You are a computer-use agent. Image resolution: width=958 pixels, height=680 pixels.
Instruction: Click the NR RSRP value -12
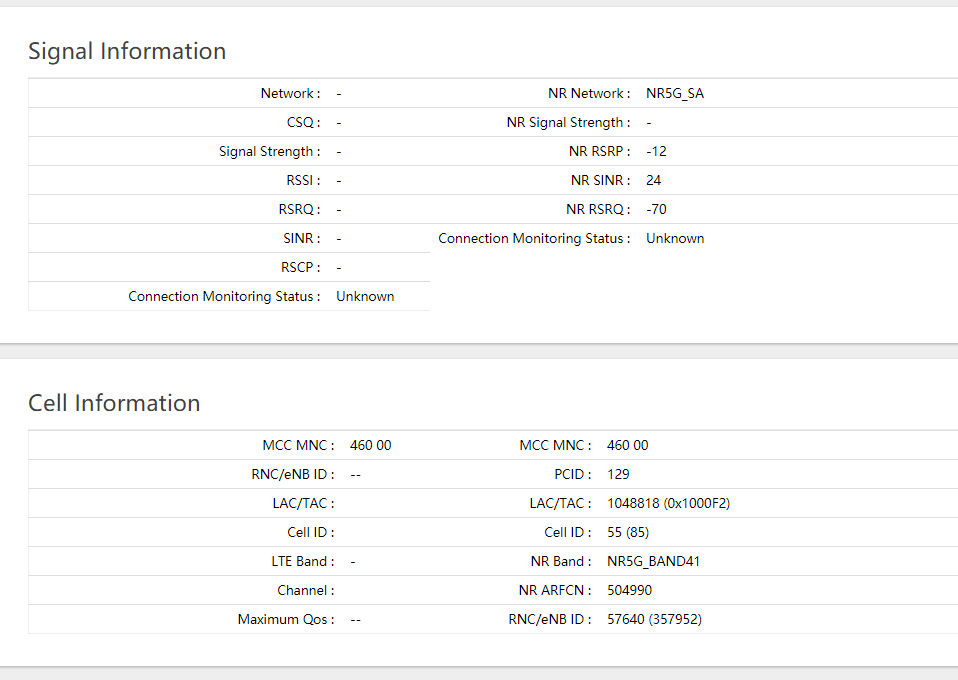point(656,152)
